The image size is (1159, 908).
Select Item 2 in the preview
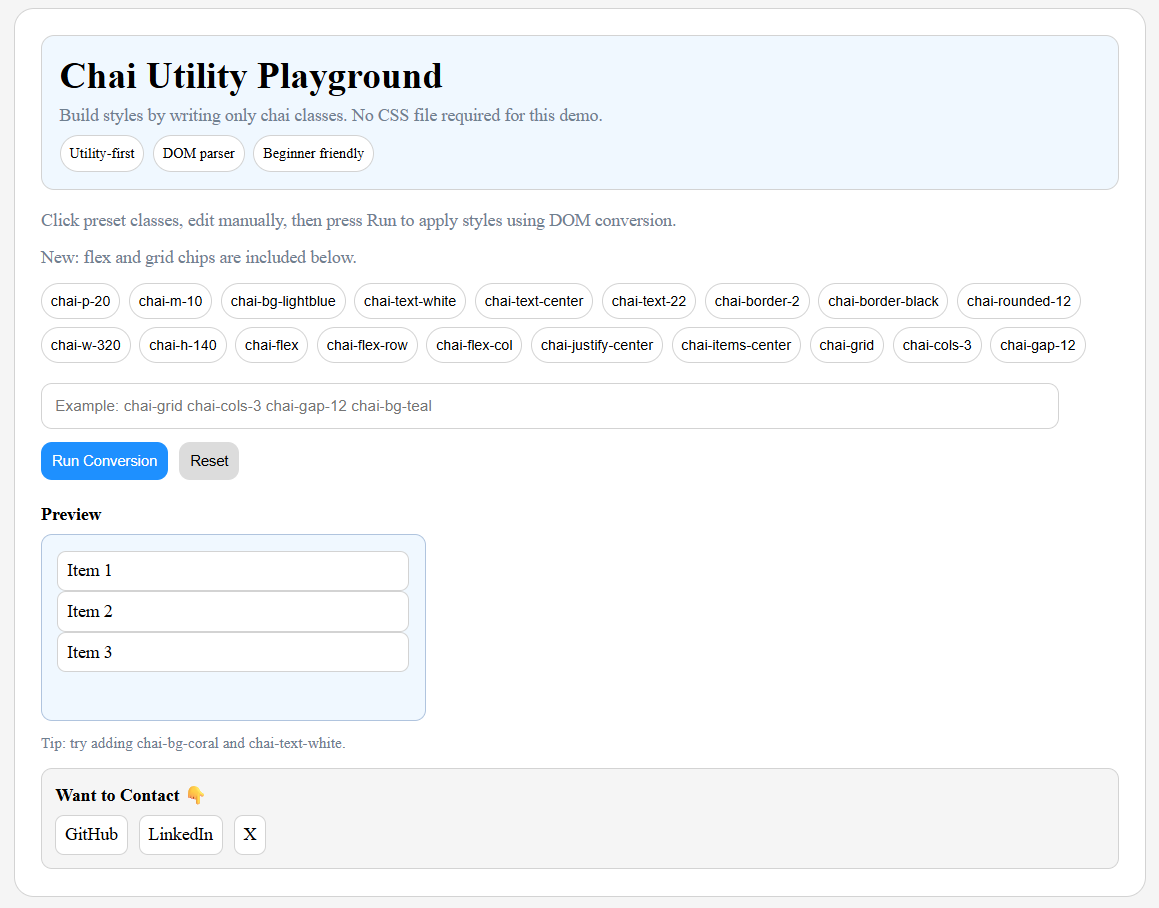coord(233,611)
